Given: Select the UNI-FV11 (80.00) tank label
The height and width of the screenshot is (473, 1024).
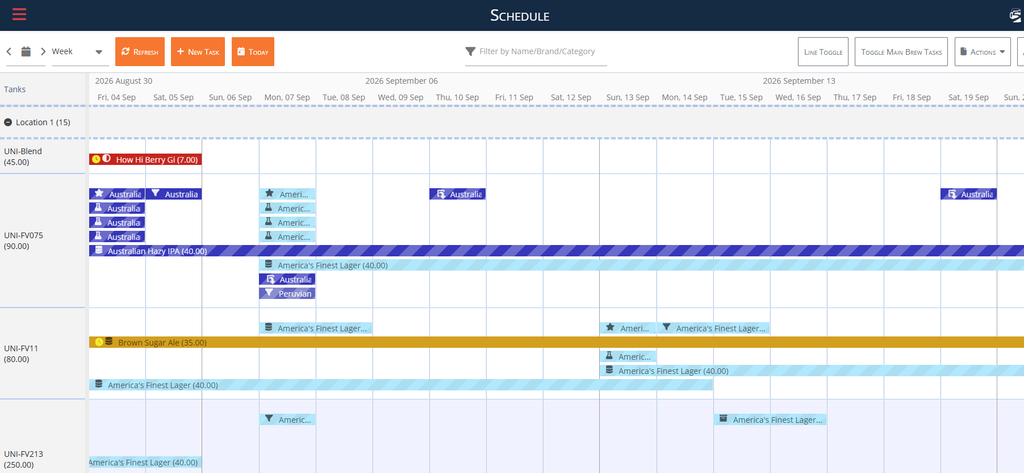Looking at the screenshot, I should tap(21, 353).
